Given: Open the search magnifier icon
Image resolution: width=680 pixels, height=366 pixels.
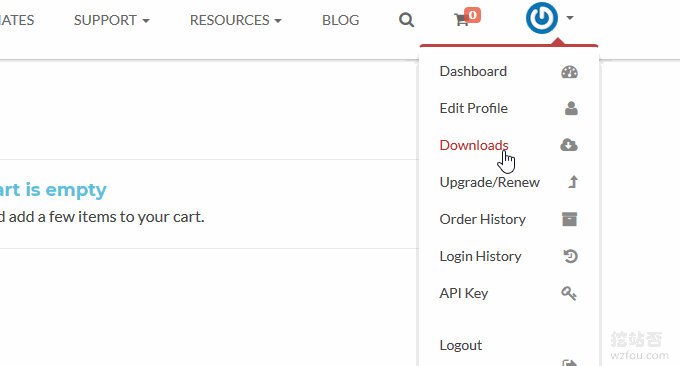Looking at the screenshot, I should (406, 20).
